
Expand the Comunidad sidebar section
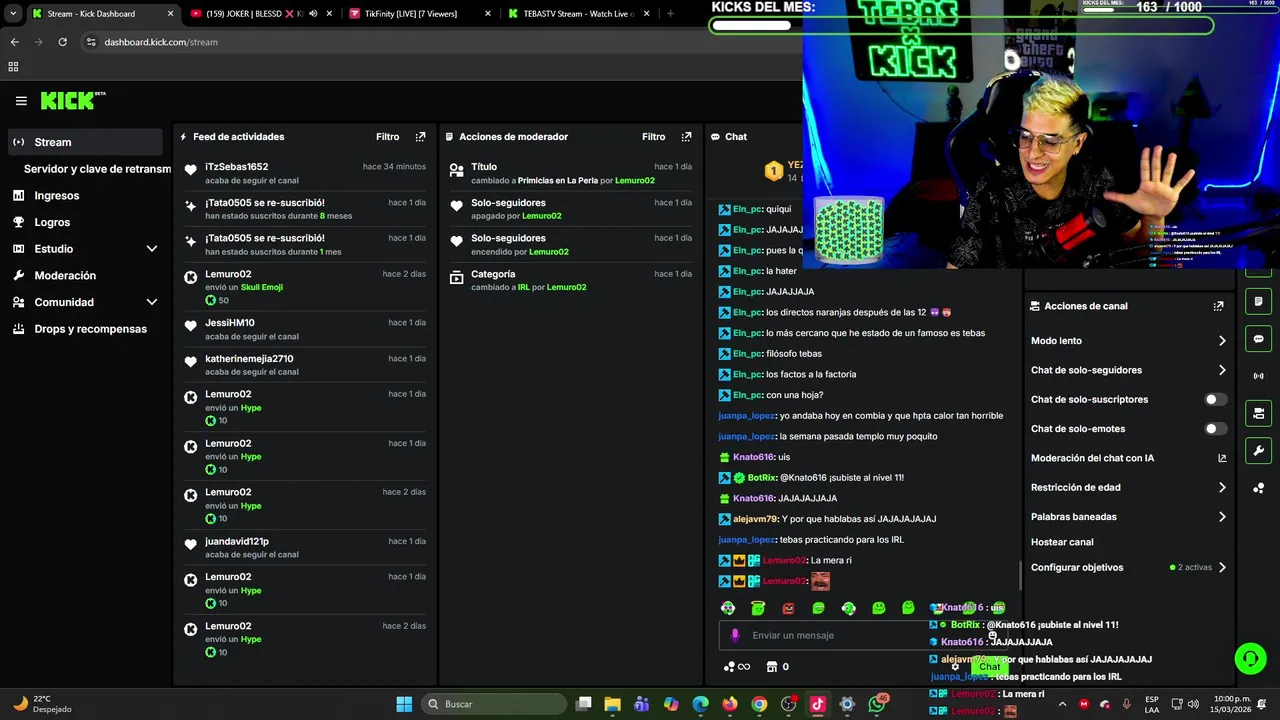click(x=152, y=302)
